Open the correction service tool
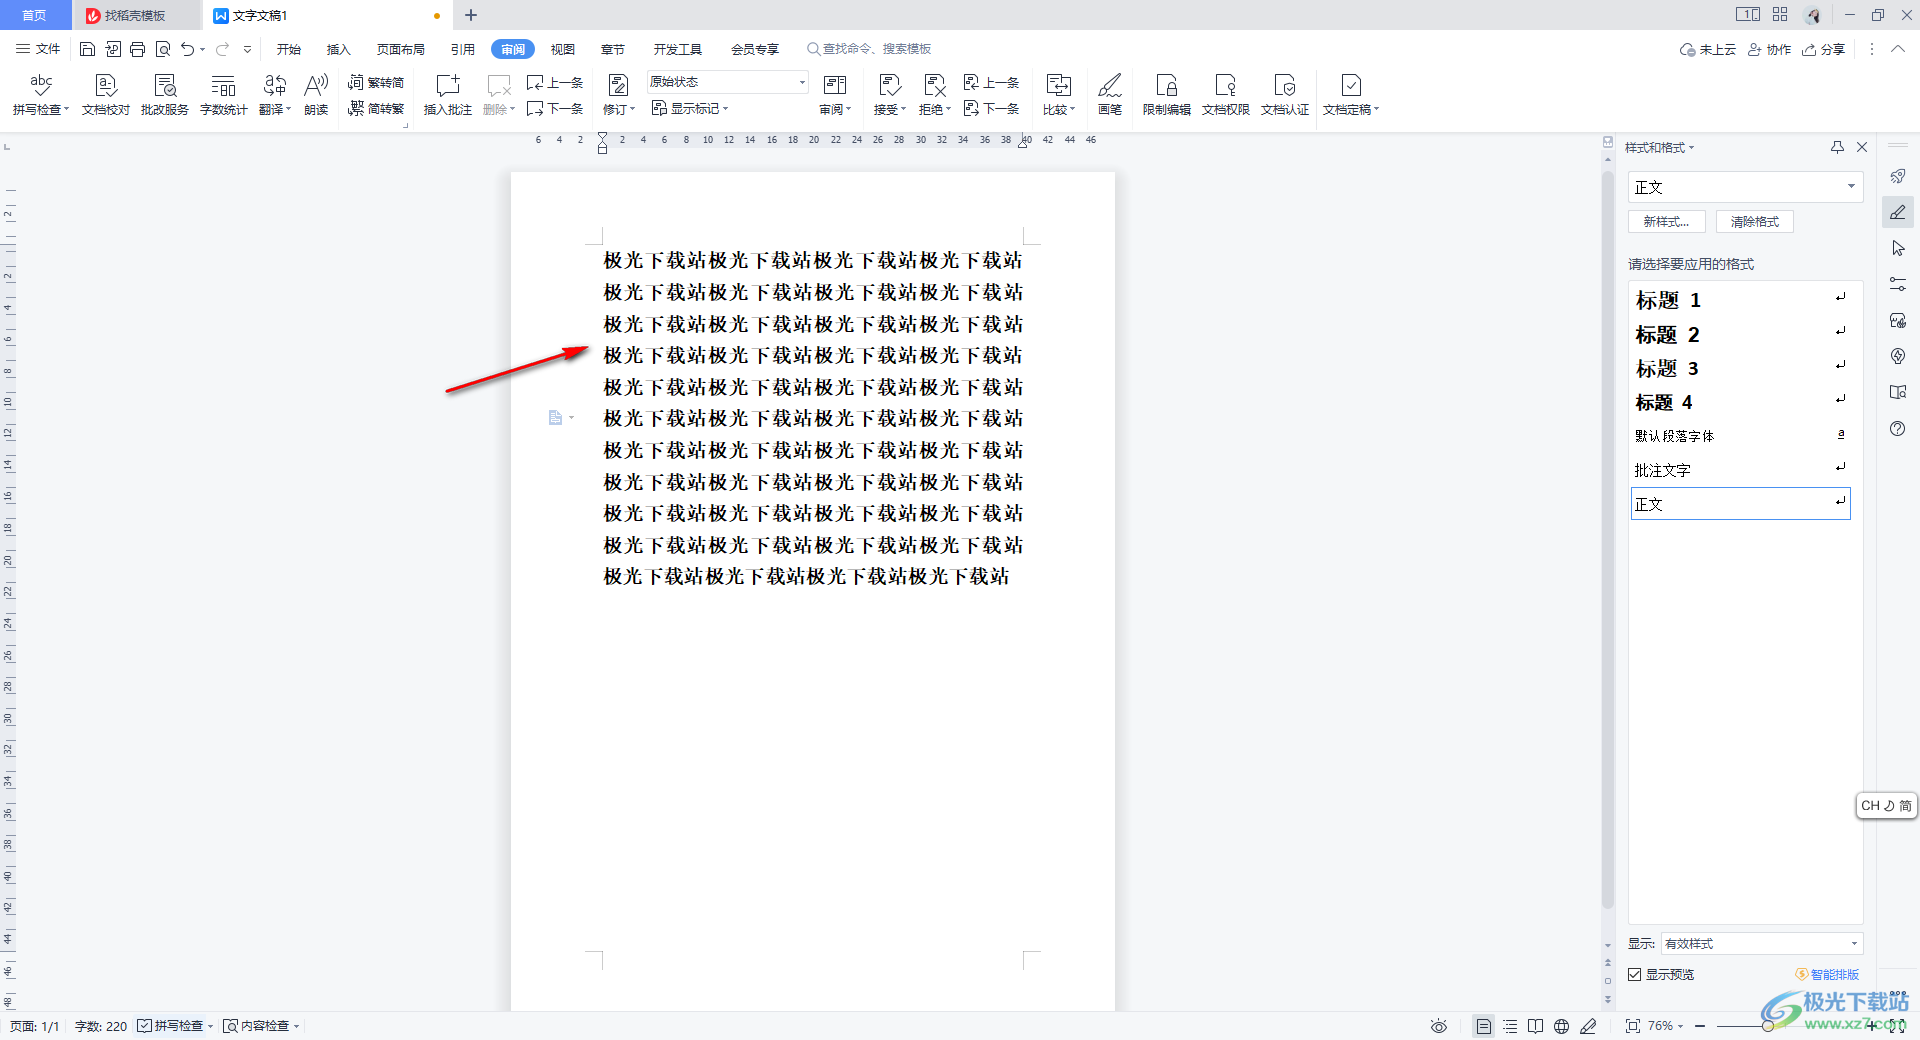This screenshot has height=1040, width=1920. pos(165,95)
